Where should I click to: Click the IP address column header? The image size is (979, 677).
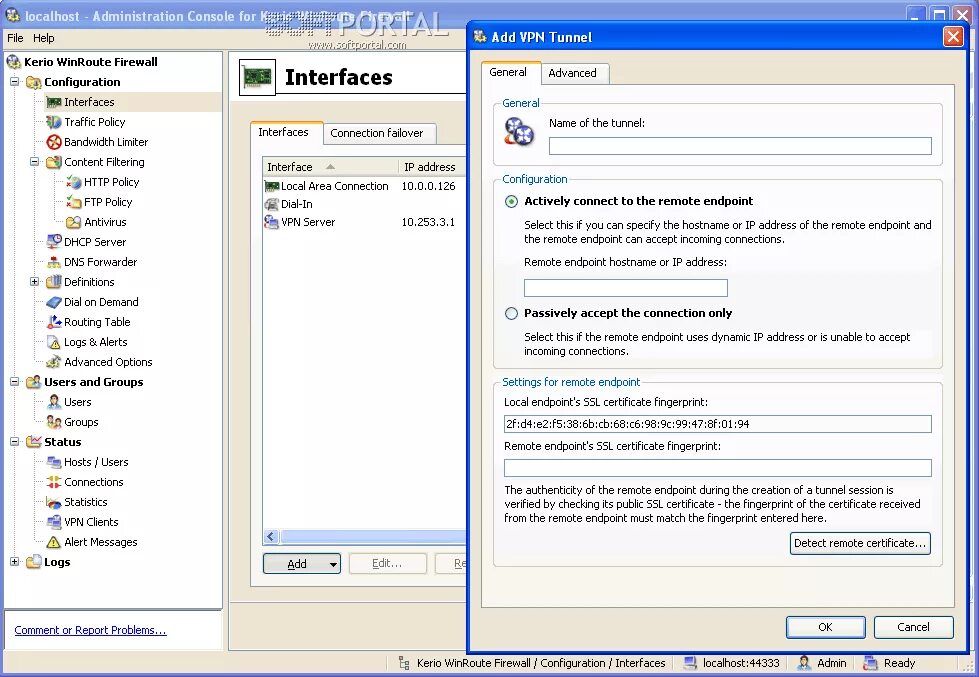pos(432,167)
